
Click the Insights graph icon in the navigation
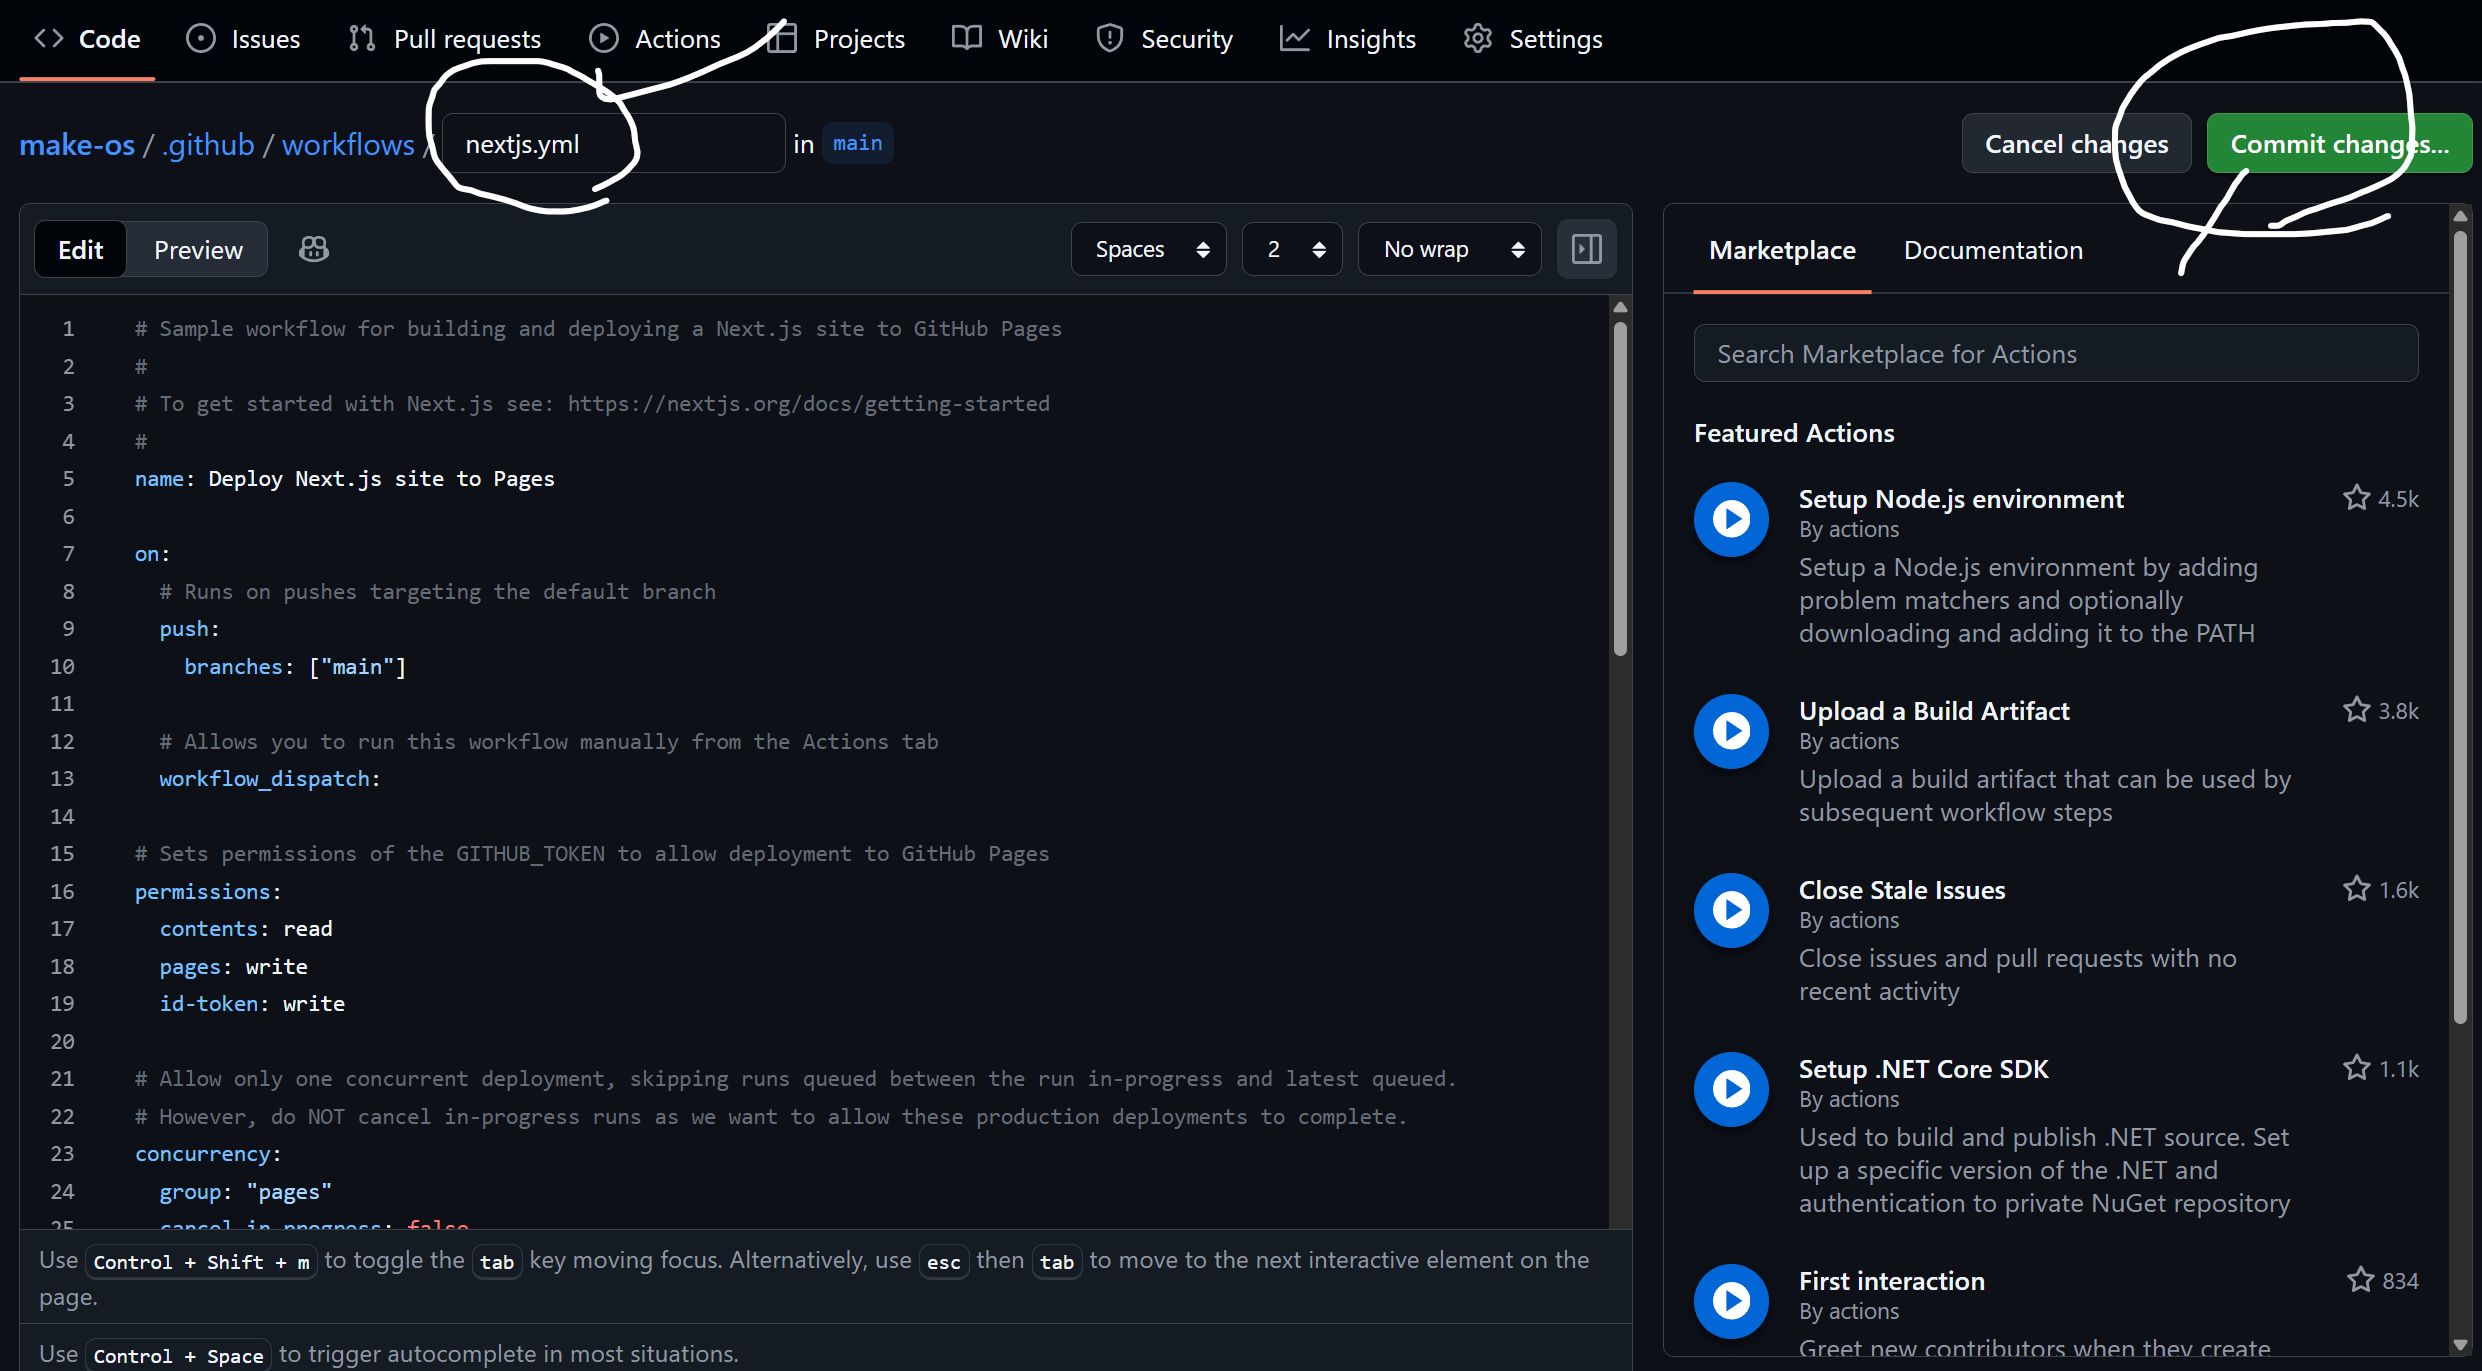[1294, 38]
